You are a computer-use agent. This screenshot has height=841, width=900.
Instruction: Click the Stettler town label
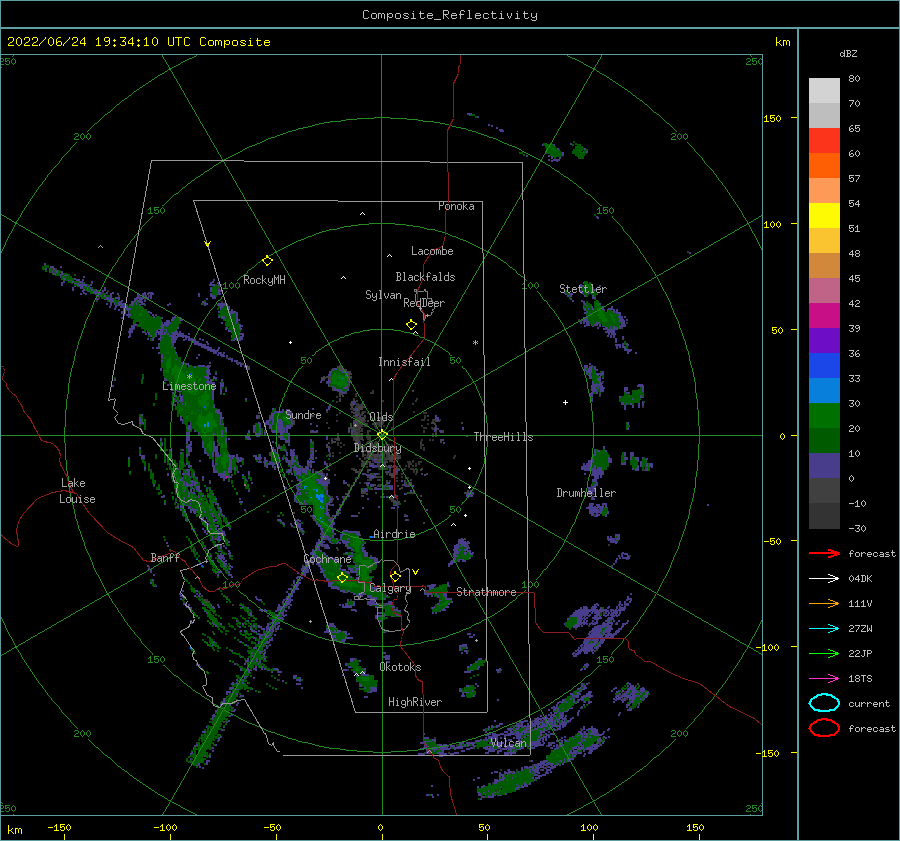pyautogui.click(x=583, y=289)
